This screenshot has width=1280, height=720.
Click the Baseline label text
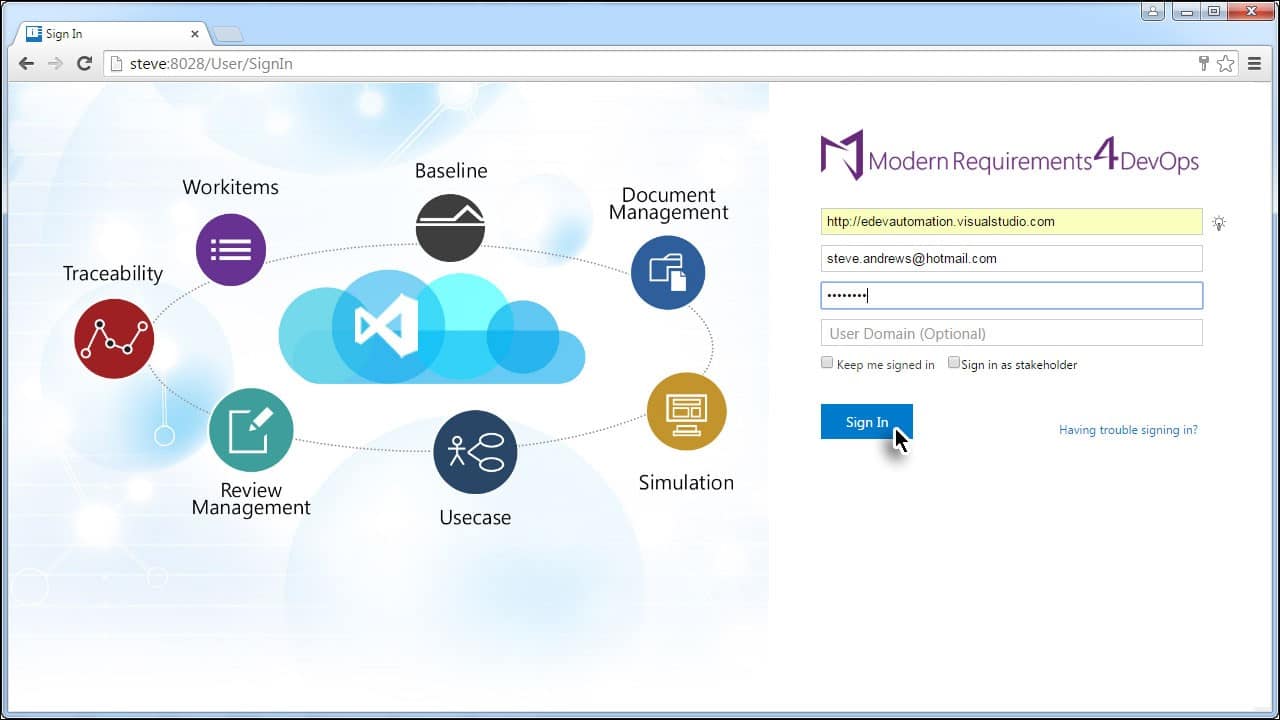point(451,171)
